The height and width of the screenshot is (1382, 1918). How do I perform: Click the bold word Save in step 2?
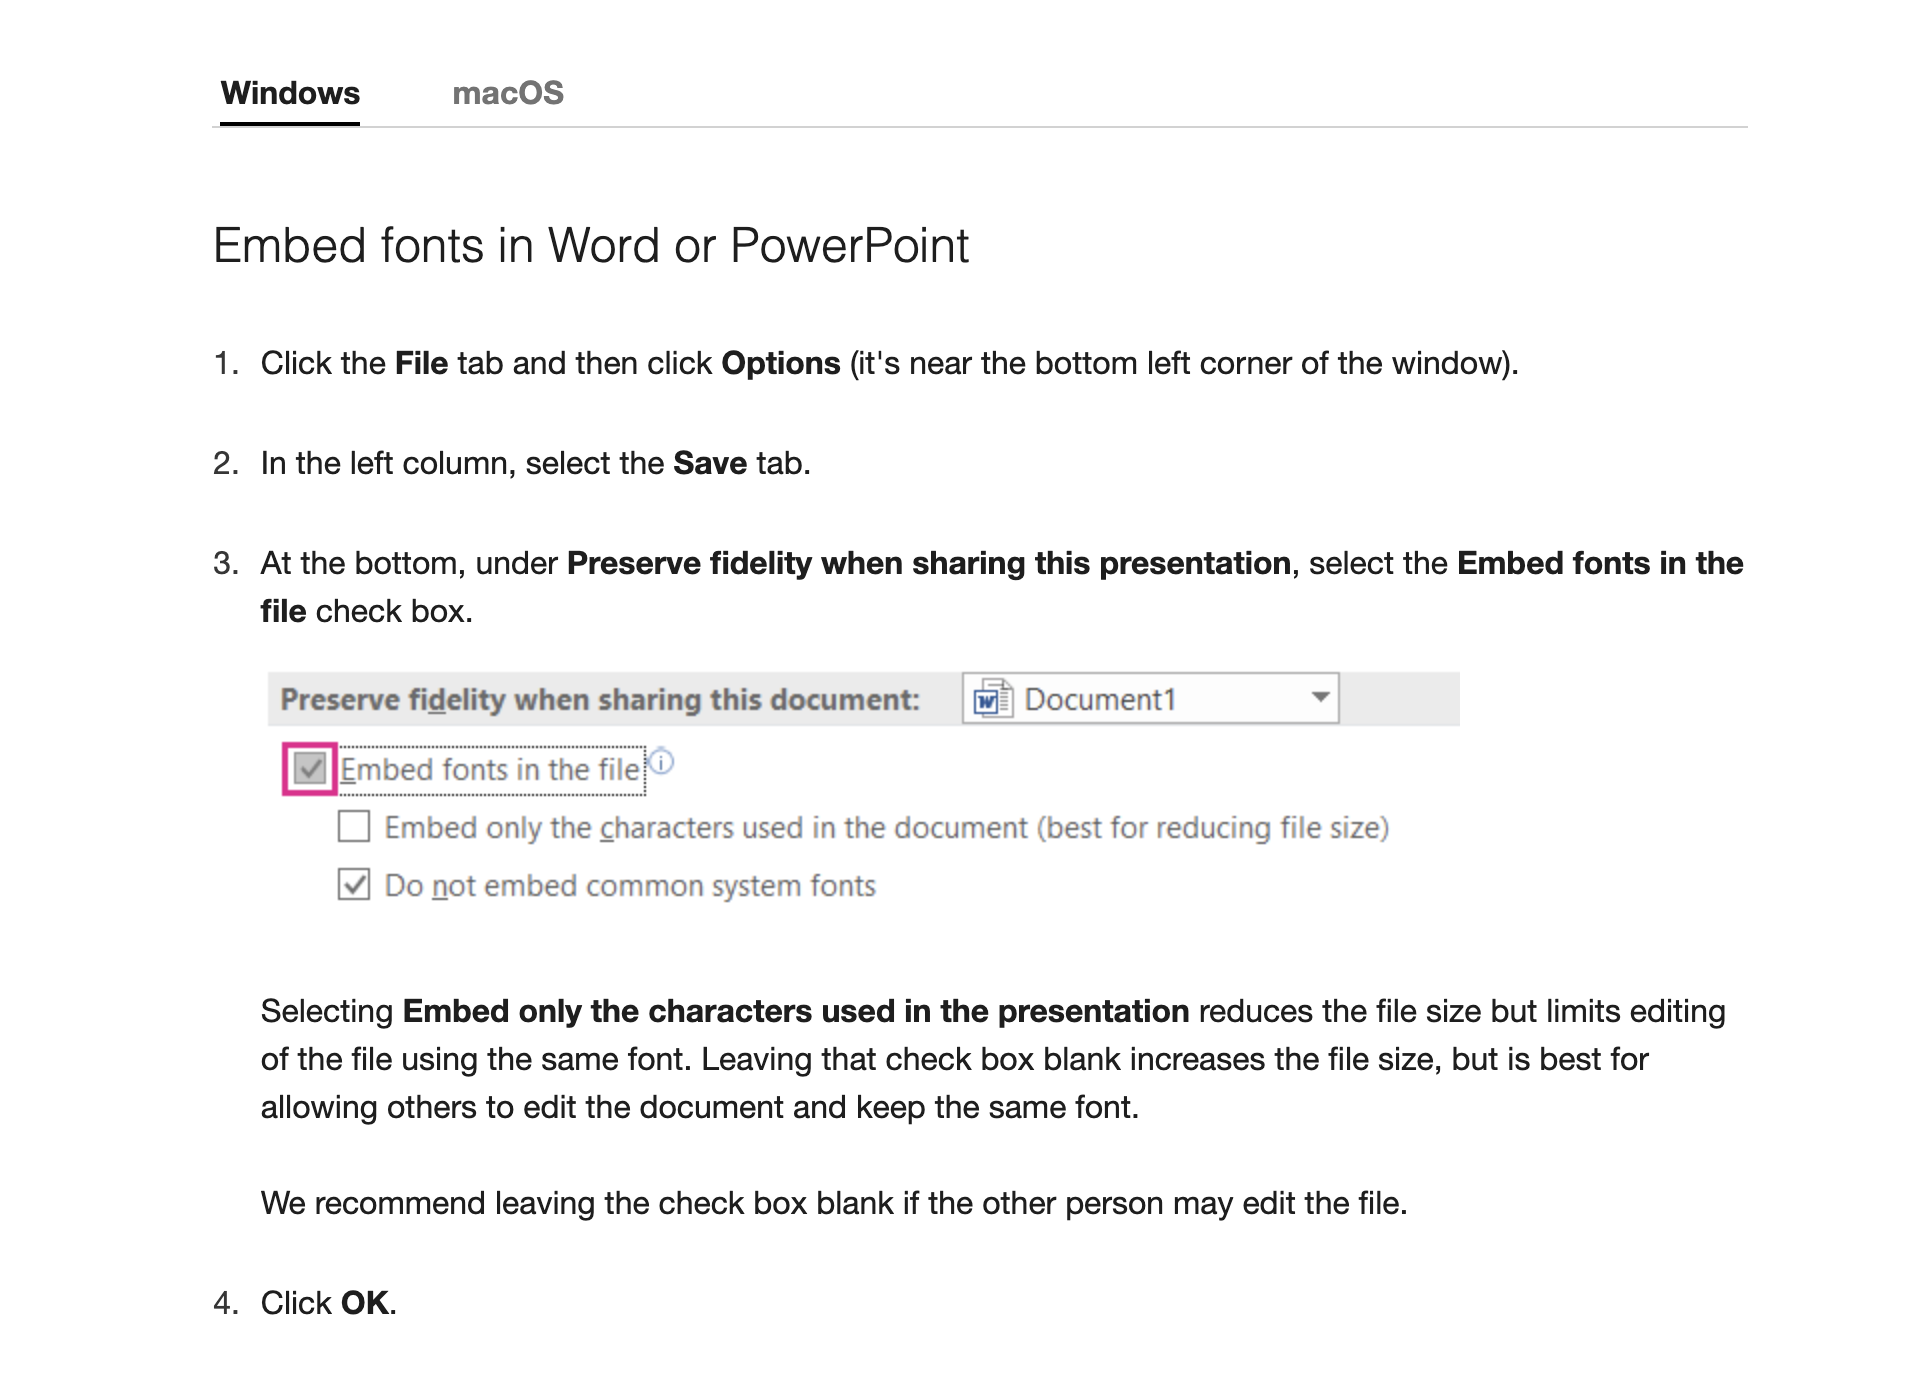[710, 463]
